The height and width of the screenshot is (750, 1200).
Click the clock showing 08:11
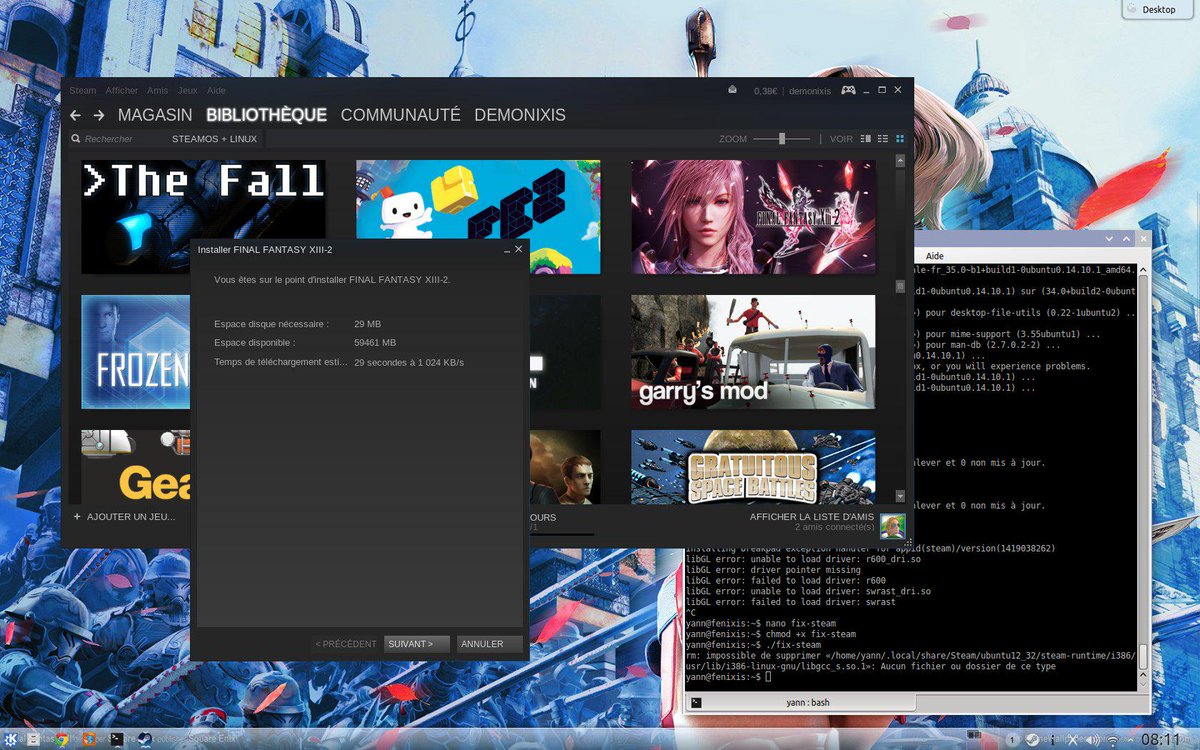click(1160, 740)
